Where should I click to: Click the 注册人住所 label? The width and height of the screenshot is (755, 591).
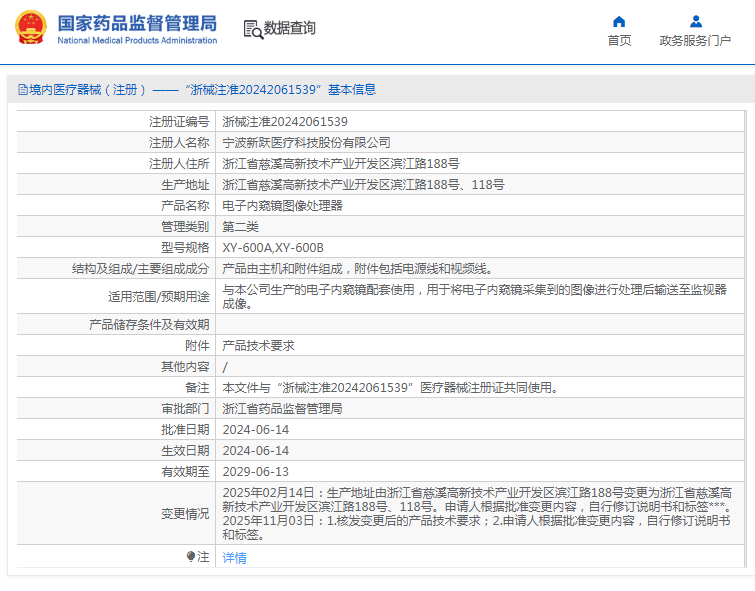(x=179, y=164)
